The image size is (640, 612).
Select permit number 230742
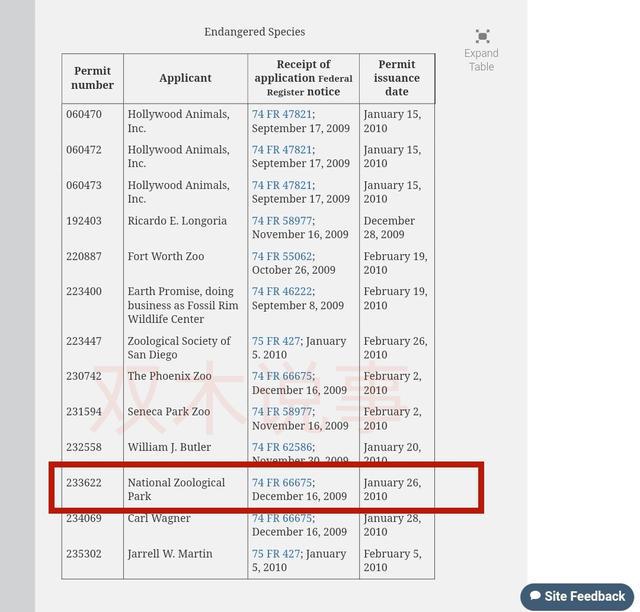click(84, 376)
